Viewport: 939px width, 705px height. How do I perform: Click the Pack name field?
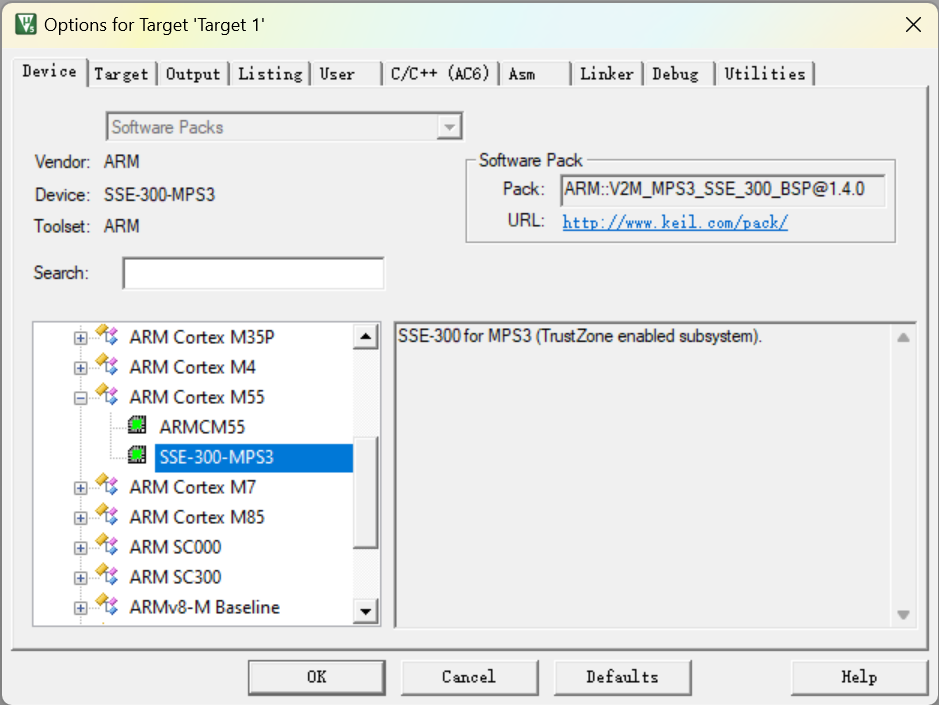(723, 190)
